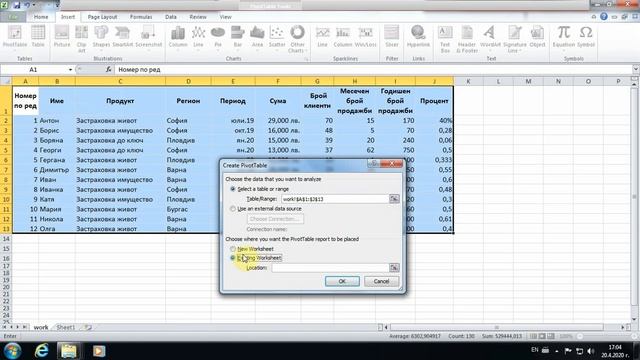Collapse dialog via Location selector button
The image size is (640, 360).
394,268
